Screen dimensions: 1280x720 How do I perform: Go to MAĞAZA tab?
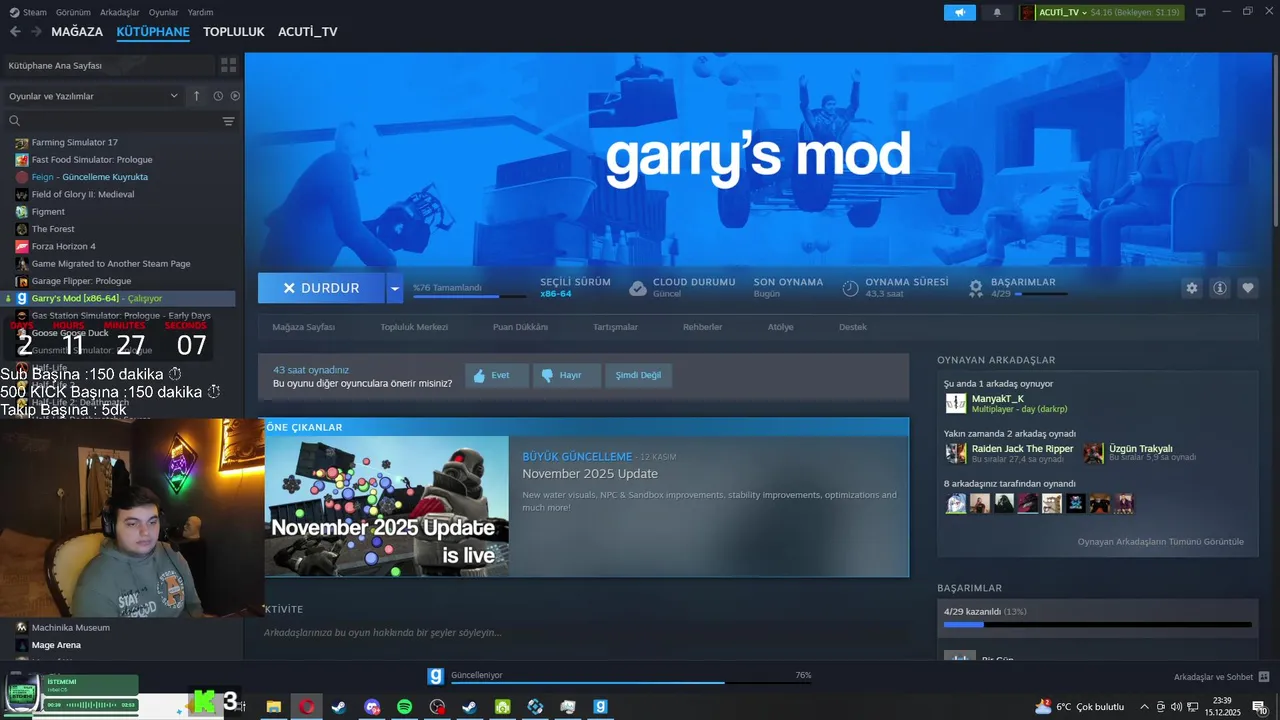tap(77, 32)
